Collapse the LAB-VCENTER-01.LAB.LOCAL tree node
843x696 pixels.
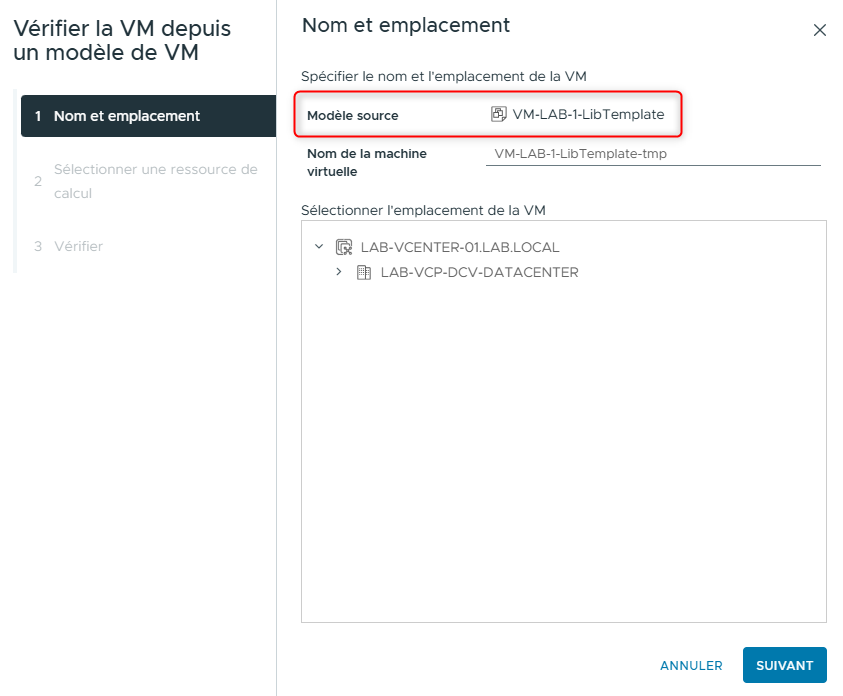[319, 247]
